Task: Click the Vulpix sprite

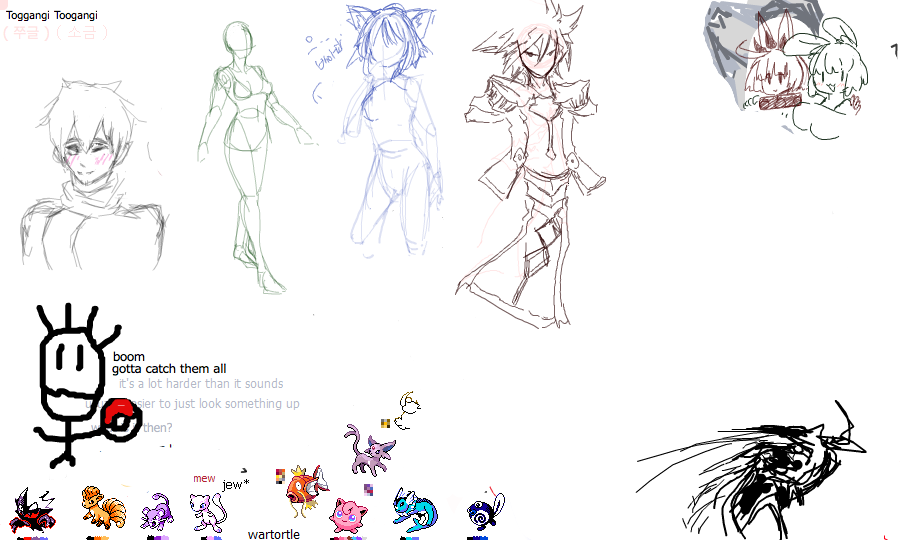Action: coord(103,507)
